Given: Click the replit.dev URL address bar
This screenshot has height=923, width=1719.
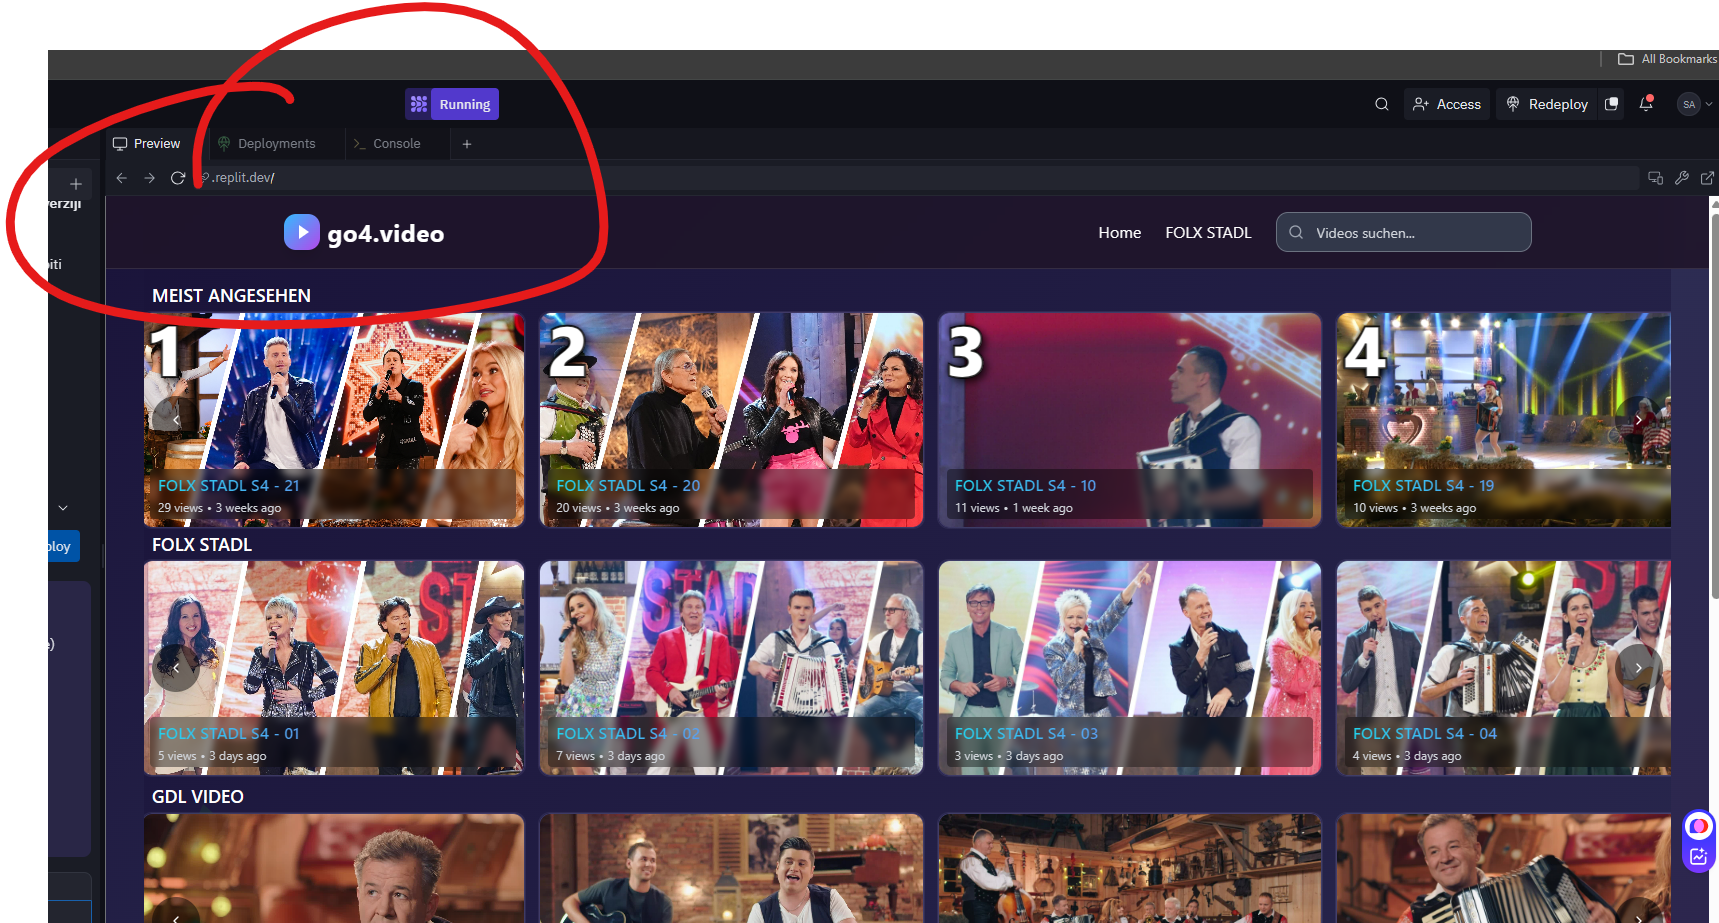Looking at the screenshot, I should point(916,178).
